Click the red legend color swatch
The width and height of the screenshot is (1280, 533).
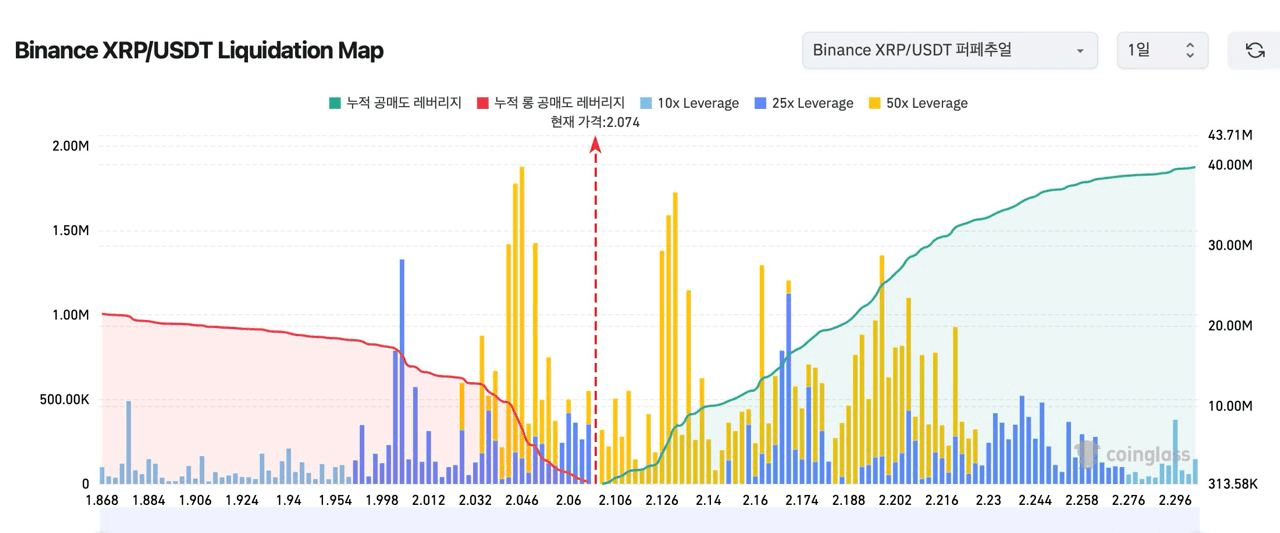483,103
